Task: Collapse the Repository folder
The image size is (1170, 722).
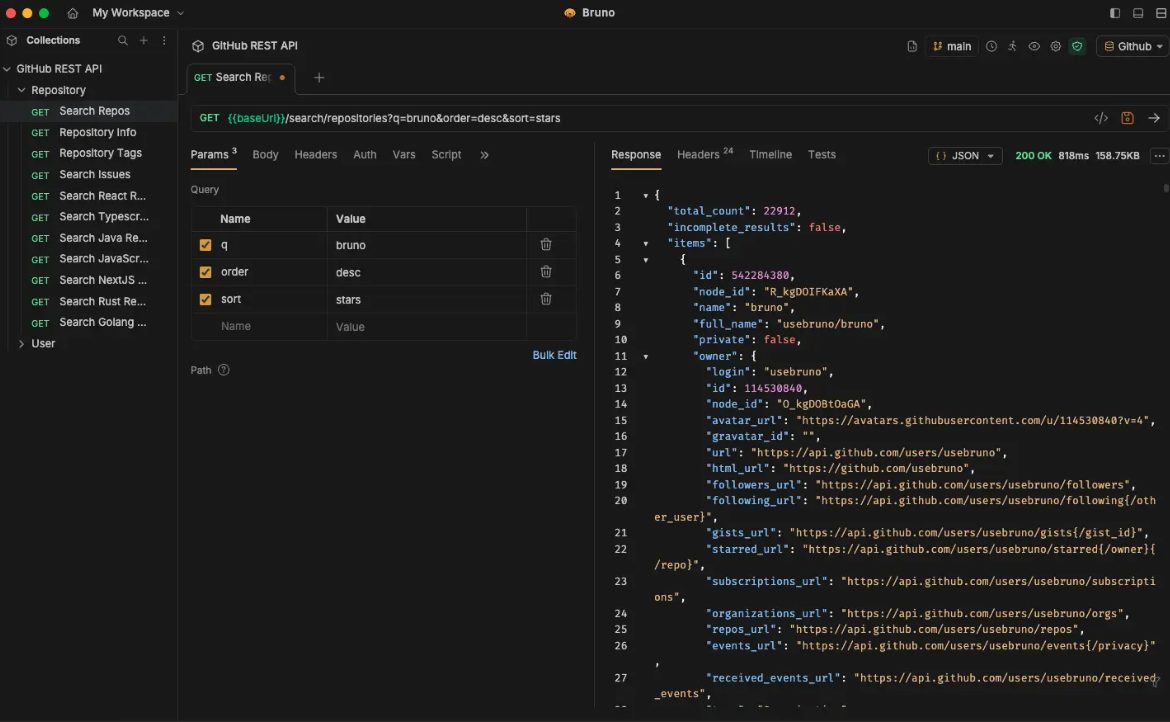Action: [22, 90]
